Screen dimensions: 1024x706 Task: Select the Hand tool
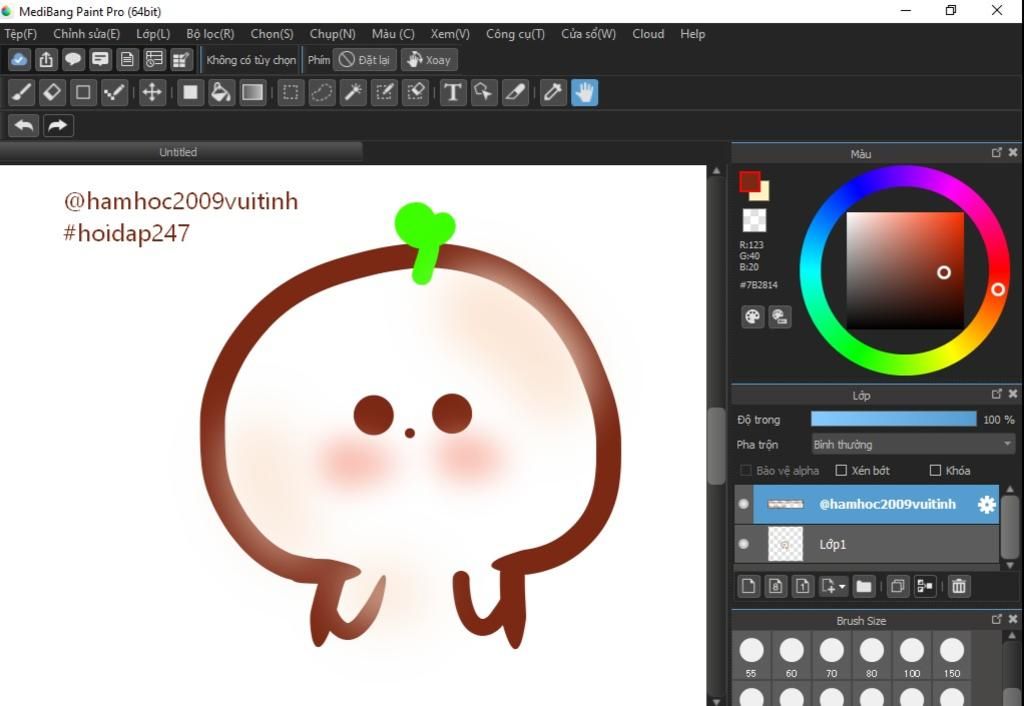pos(584,92)
